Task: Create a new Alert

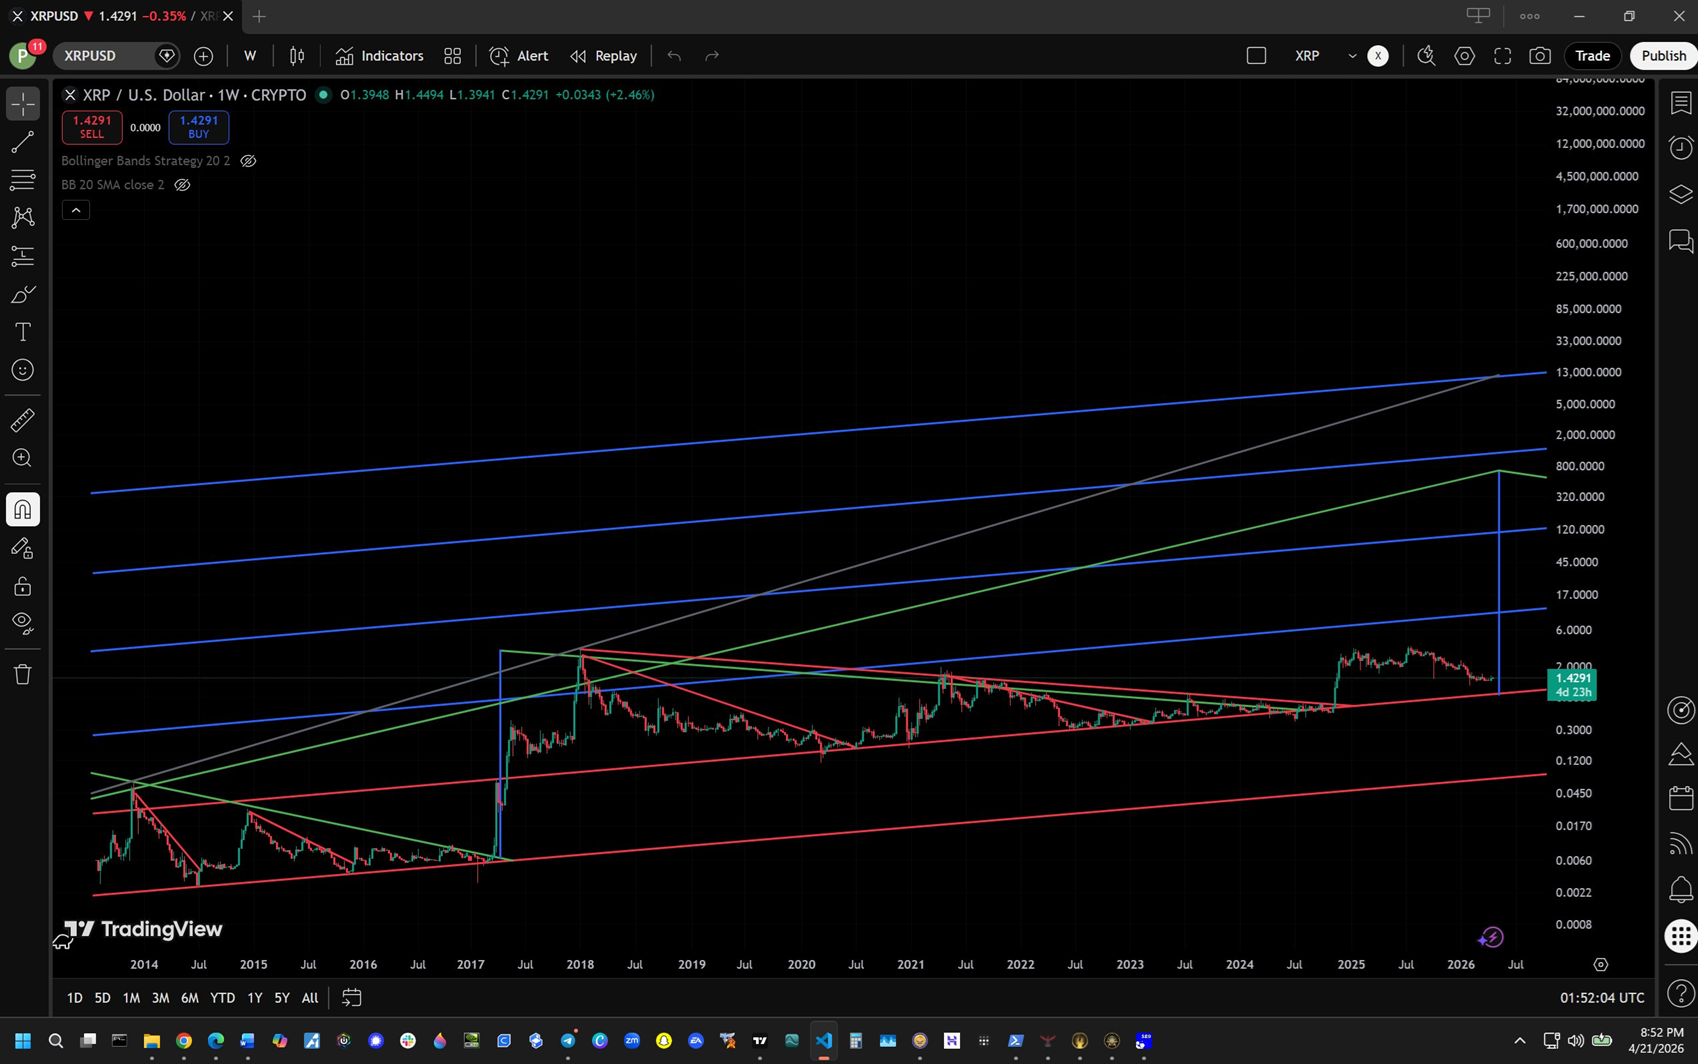Action: pos(519,56)
